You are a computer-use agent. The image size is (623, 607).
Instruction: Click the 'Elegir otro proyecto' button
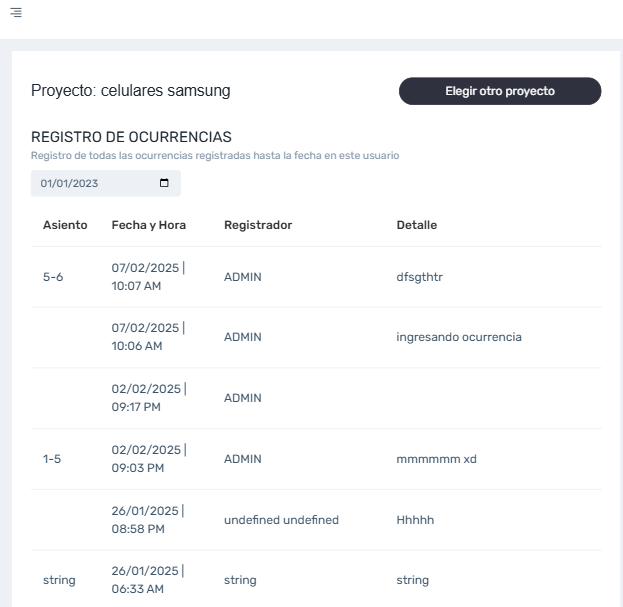click(x=500, y=91)
